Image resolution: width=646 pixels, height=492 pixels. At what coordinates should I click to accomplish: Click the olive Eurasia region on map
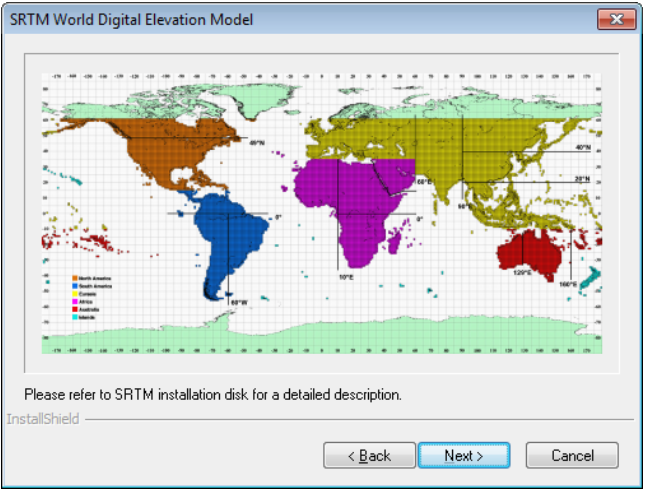[x=470, y=145]
